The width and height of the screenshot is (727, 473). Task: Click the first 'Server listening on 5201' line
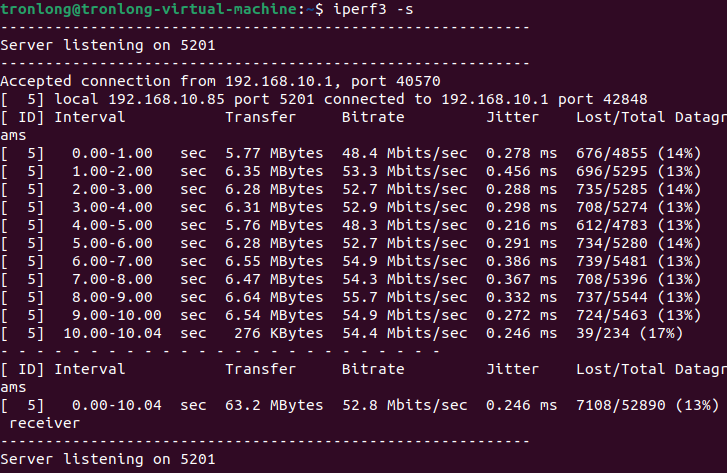click(108, 45)
